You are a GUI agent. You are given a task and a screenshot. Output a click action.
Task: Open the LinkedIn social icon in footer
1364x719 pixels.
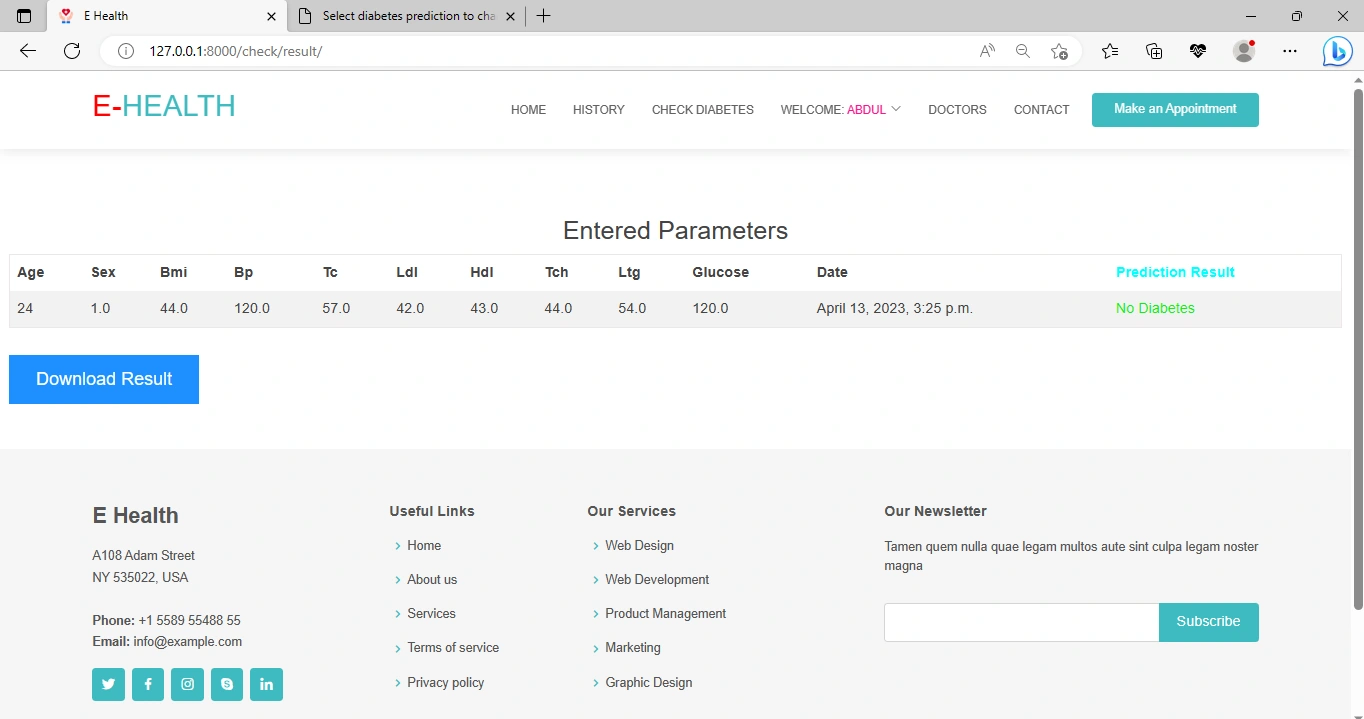click(x=266, y=684)
